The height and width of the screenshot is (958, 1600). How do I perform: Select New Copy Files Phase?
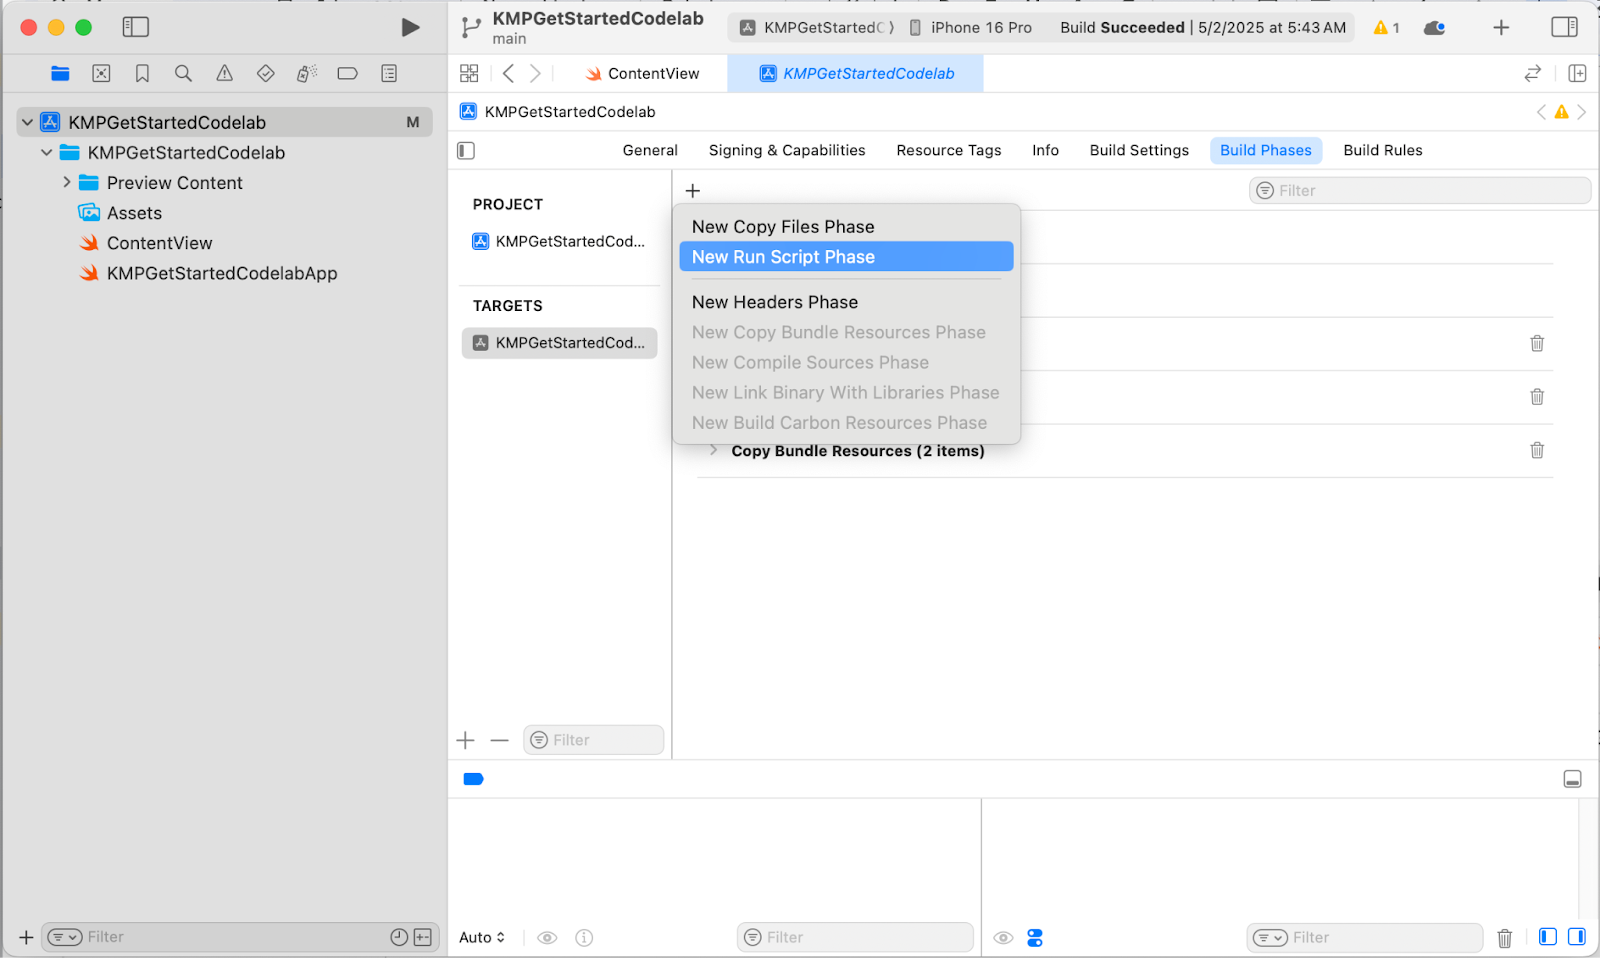783,227
